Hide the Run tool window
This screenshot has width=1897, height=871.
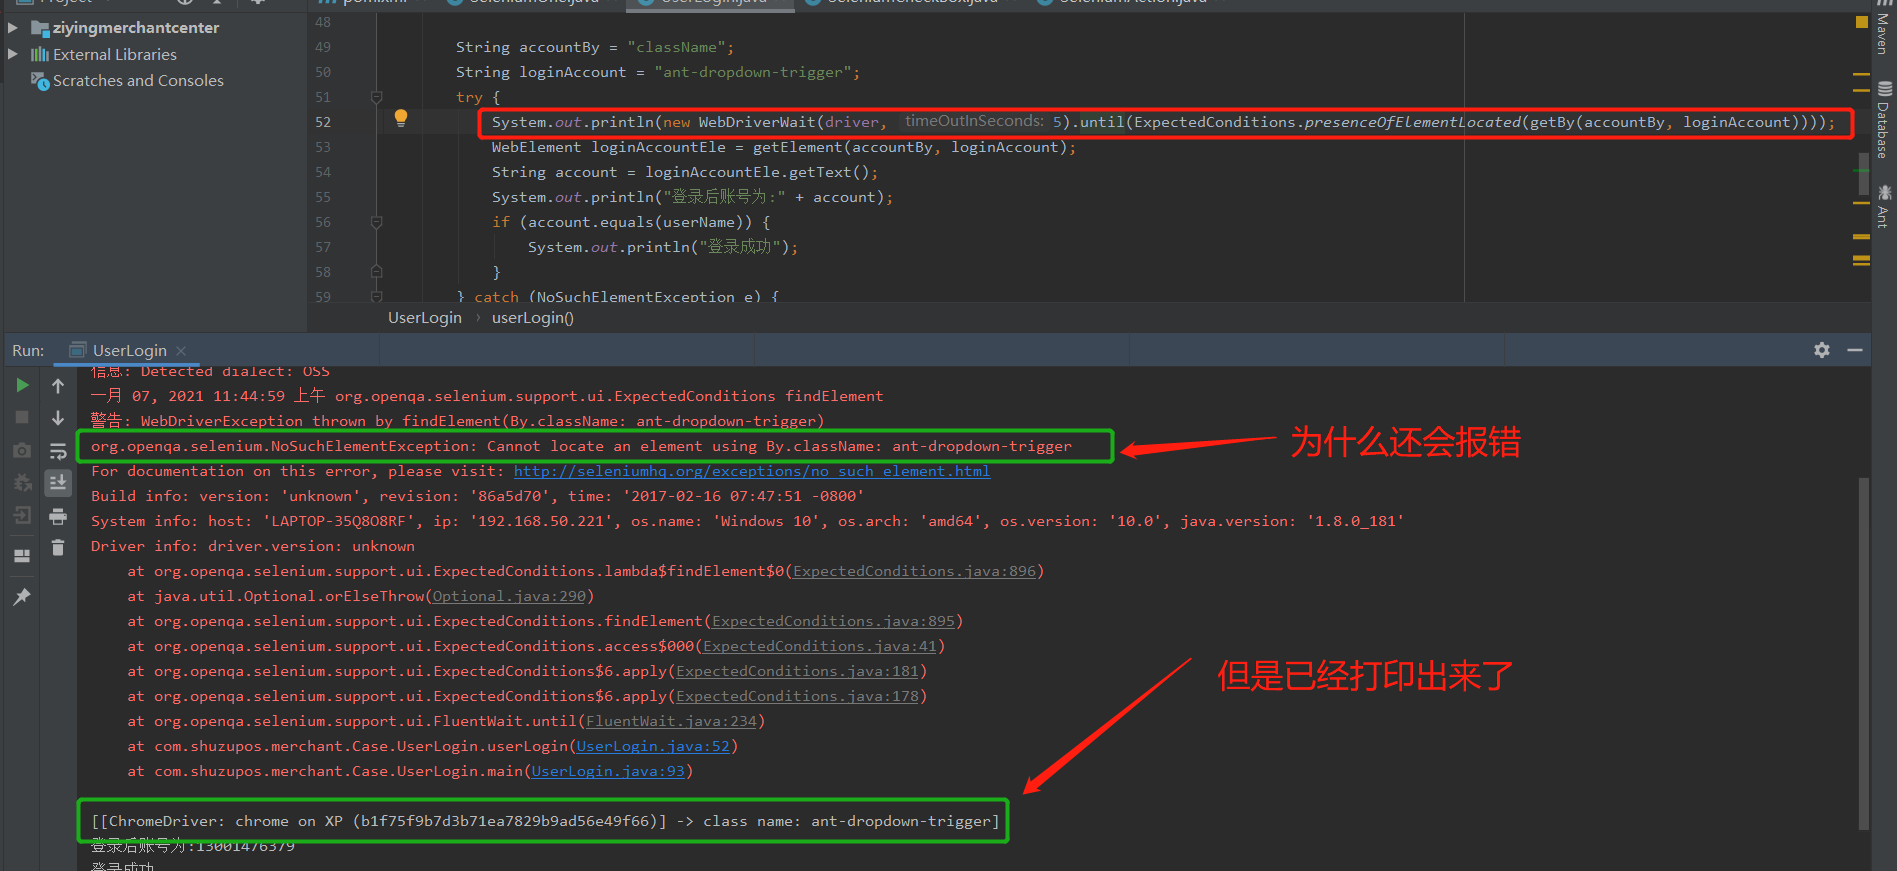pyautogui.click(x=1855, y=350)
